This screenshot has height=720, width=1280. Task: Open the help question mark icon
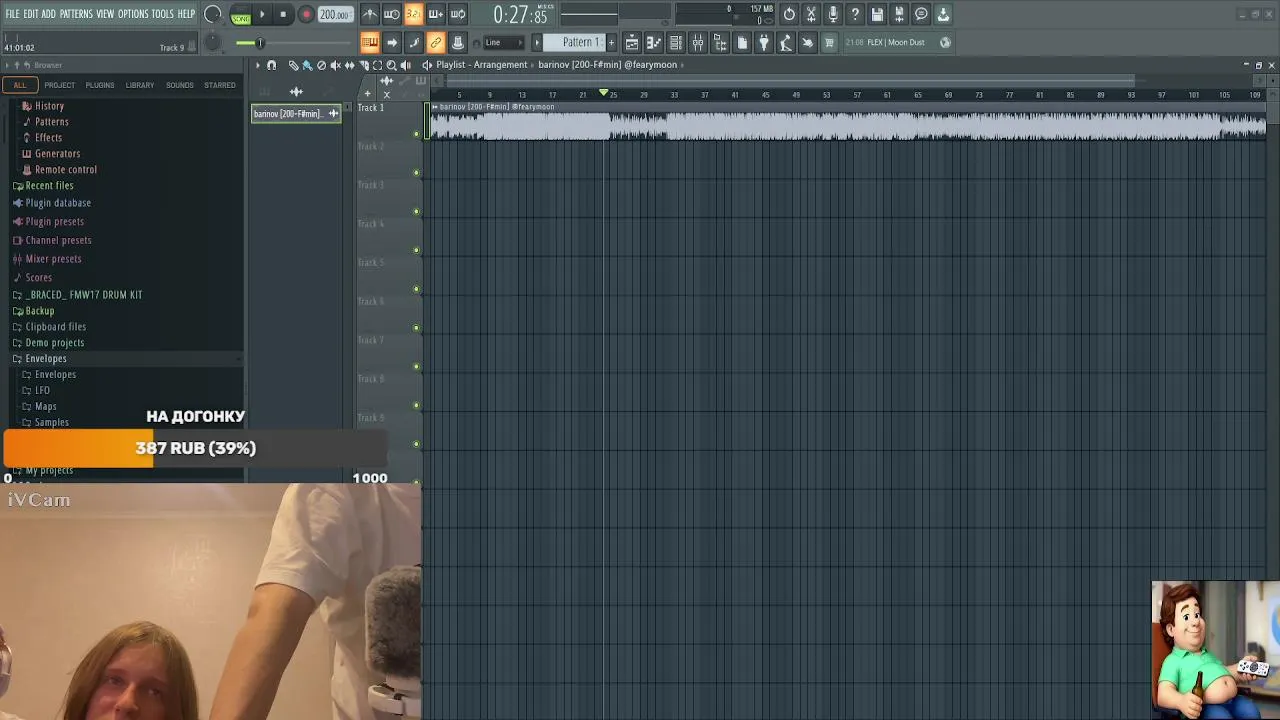[855, 14]
